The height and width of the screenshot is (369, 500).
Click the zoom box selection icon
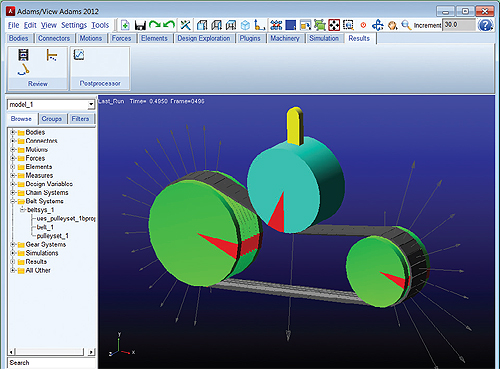[348, 25]
